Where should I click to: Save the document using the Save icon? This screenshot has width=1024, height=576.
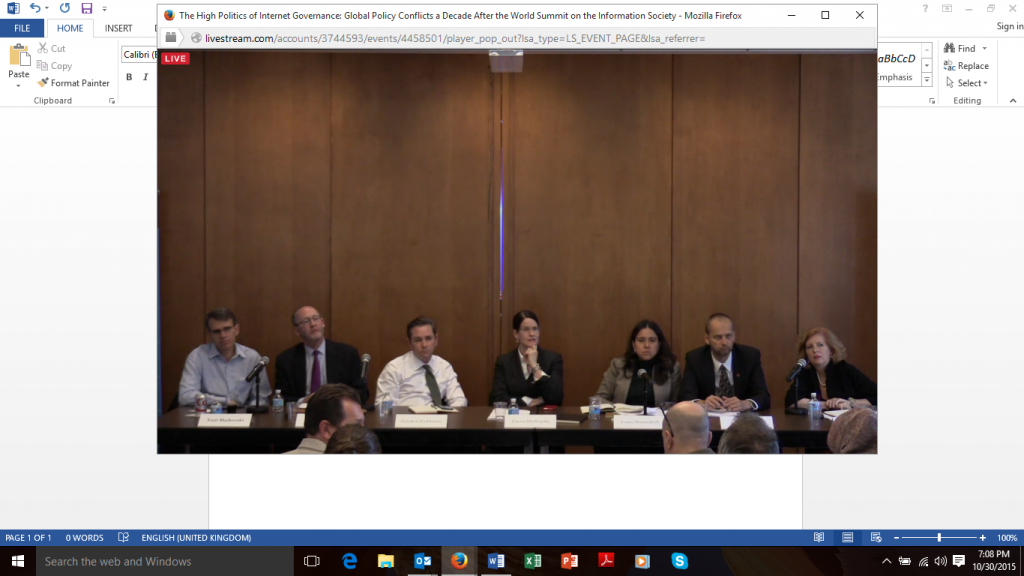85,8
